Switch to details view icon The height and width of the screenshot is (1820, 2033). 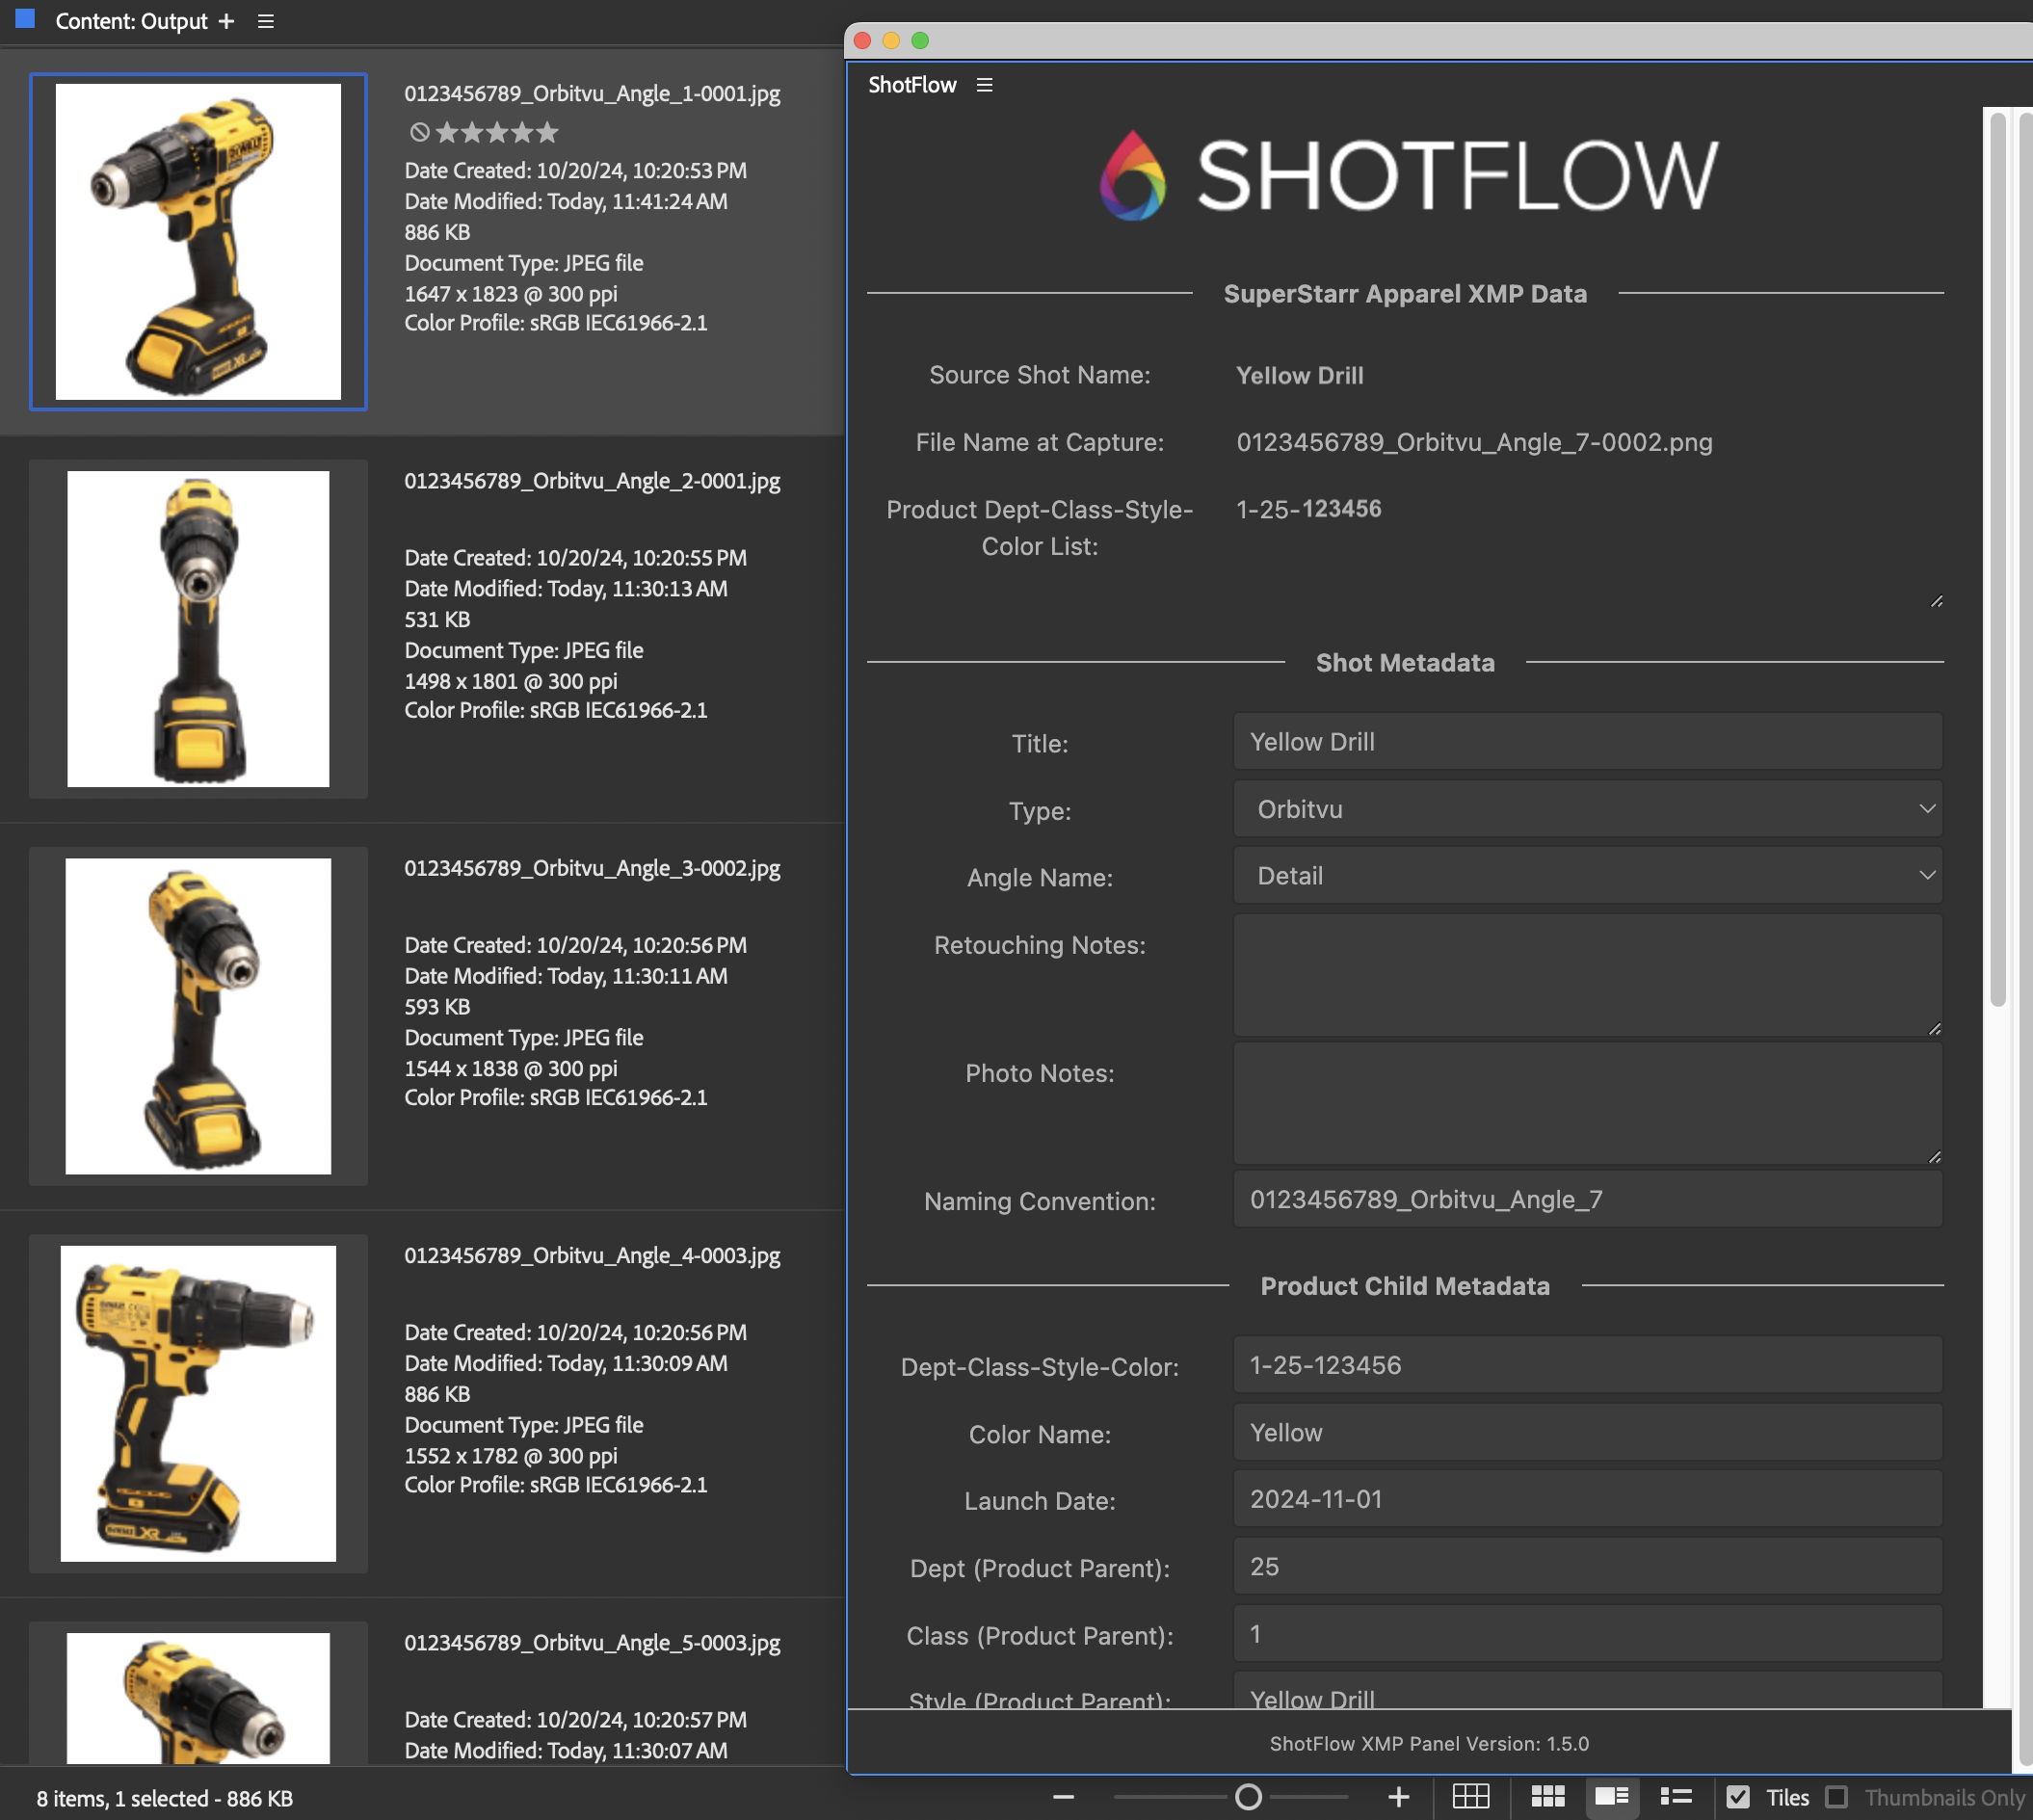pos(1611,1797)
